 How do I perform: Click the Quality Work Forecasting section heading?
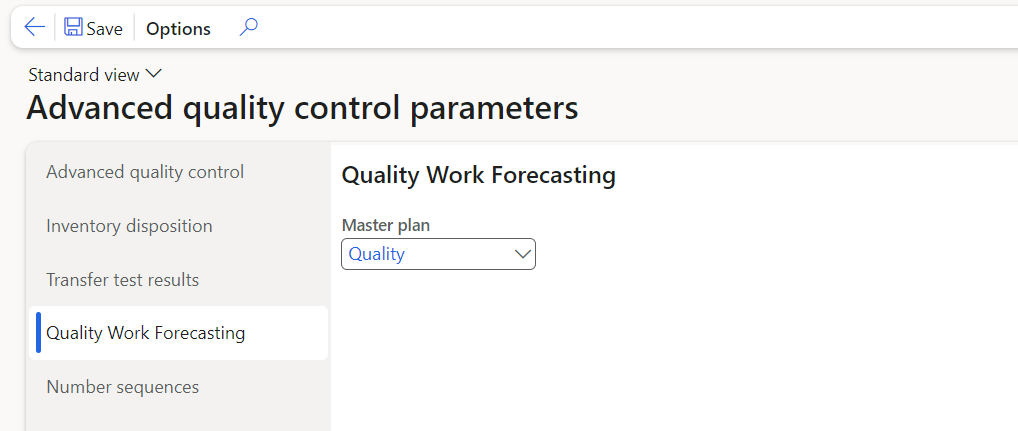point(478,176)
